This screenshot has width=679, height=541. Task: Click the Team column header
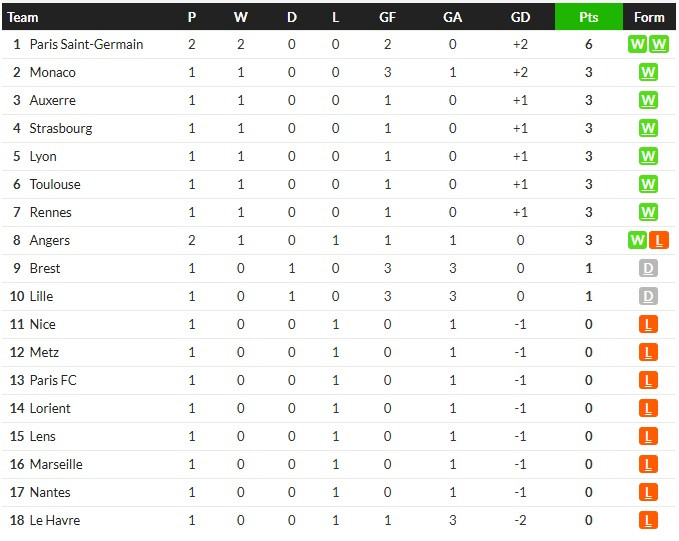click(23, 17)
